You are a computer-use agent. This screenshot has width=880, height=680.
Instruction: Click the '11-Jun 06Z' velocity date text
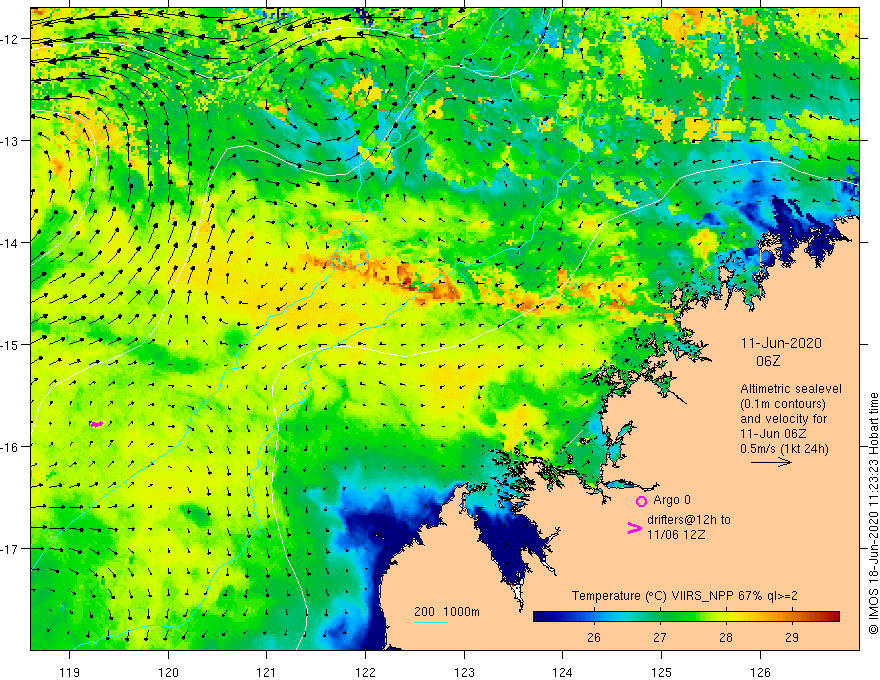(x=773, y=434)
